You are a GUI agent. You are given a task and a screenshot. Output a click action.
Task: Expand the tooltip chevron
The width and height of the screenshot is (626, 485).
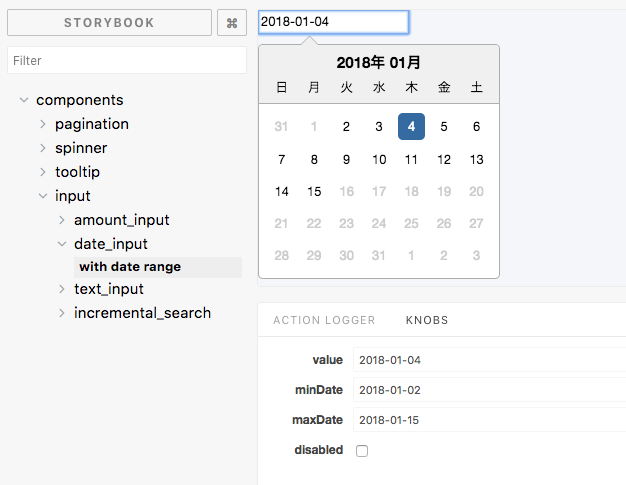(43, 172)
